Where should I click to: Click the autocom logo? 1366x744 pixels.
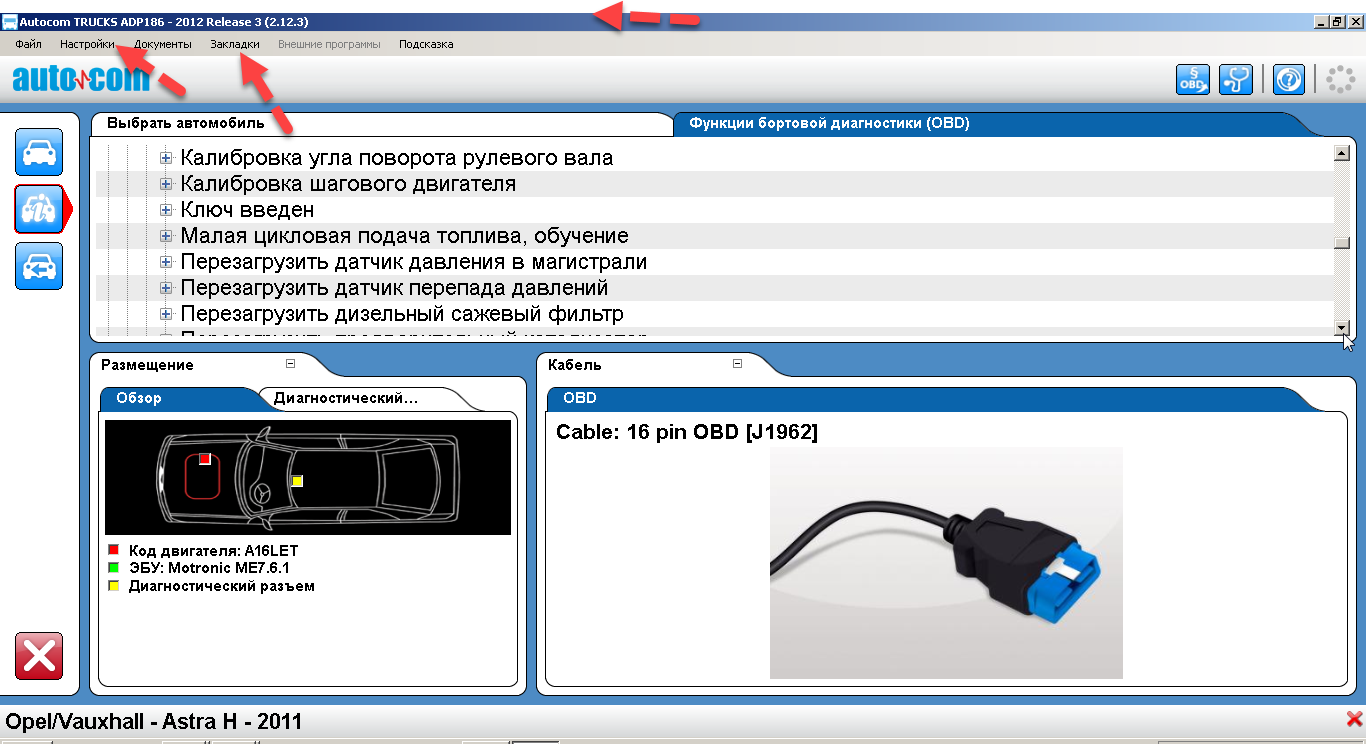click(80, 79)
